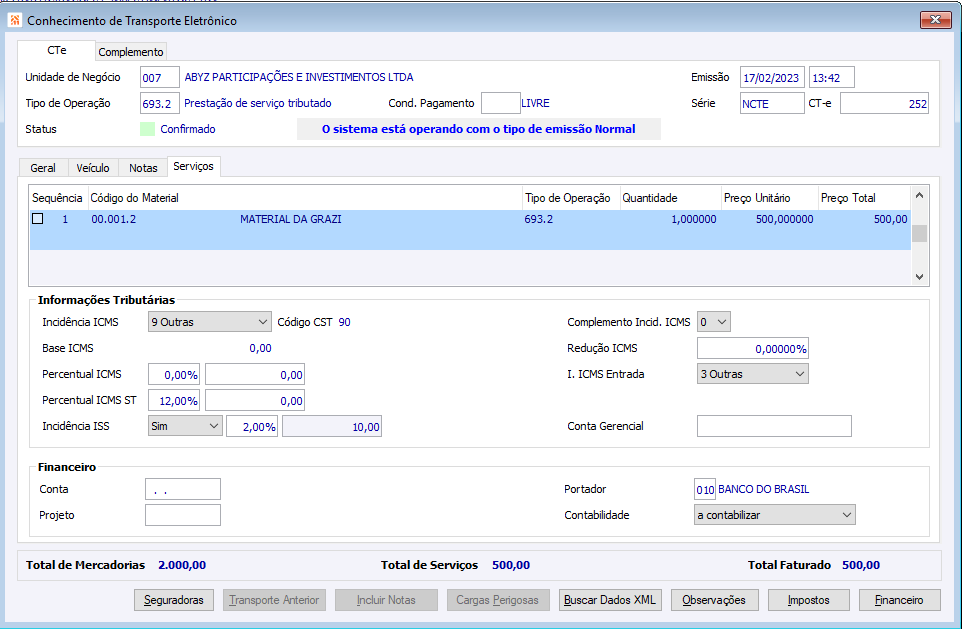This screenshot has width=962, height=629.
Task: Click the Financeiro button at bottom
Action: click(x=899, y=600)
